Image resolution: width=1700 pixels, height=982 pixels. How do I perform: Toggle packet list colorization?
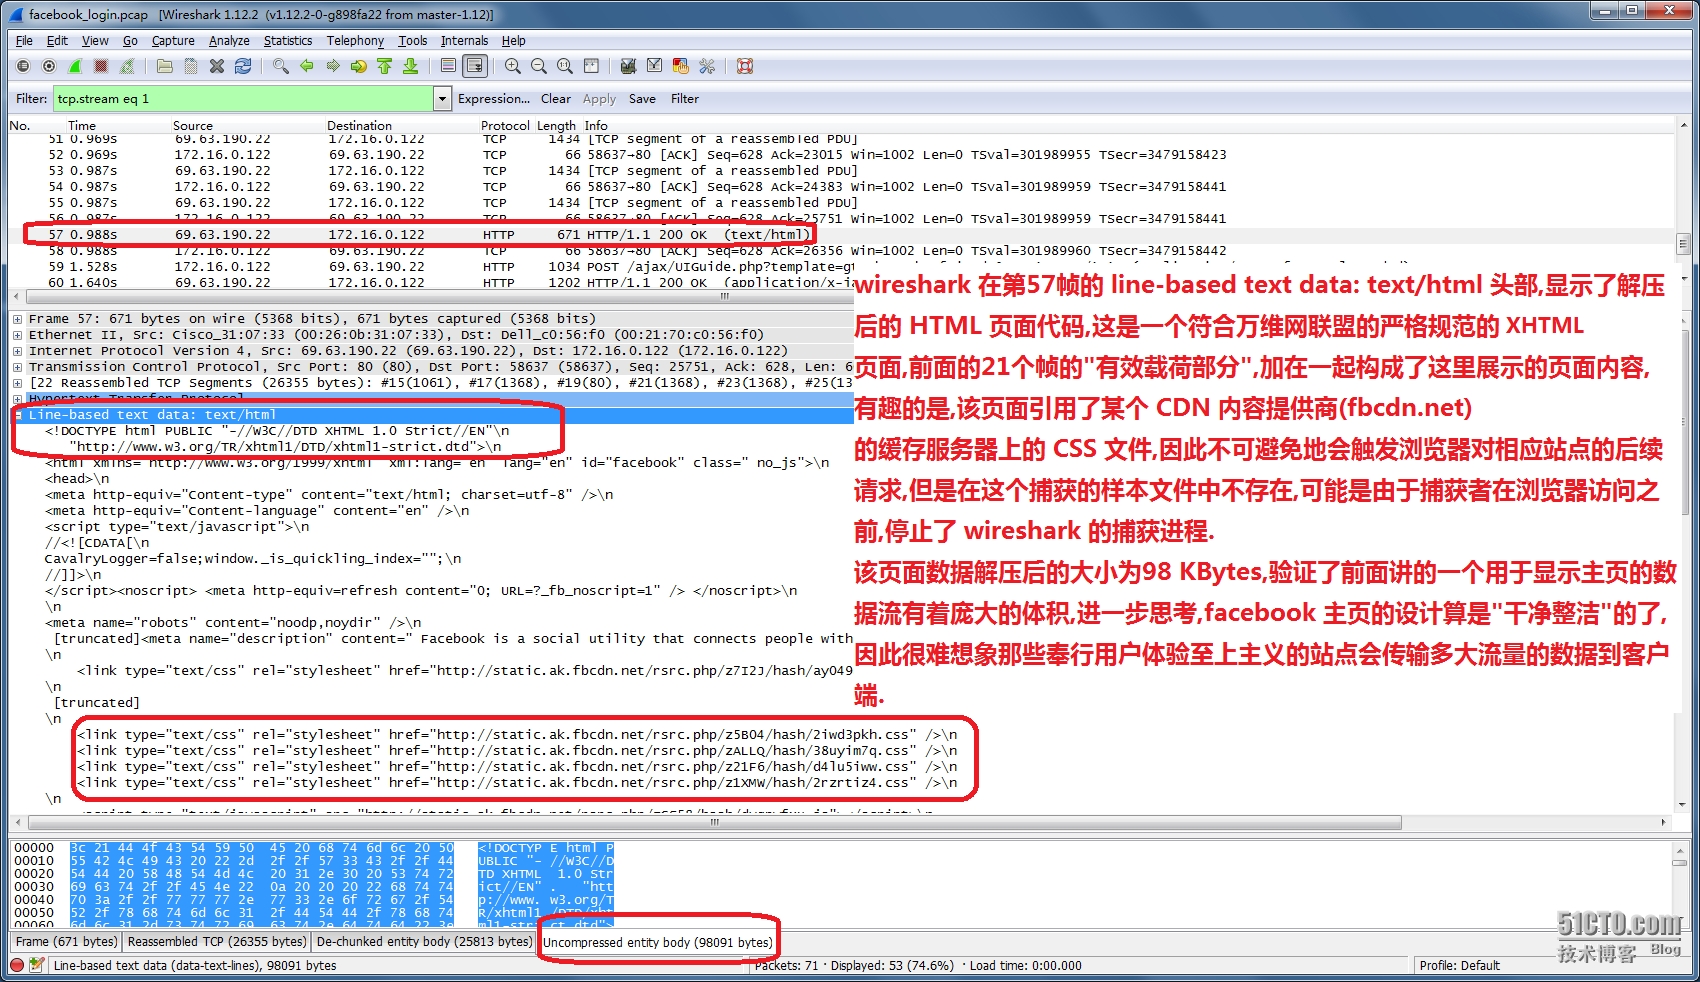pyautogui.click(x=448, y=66)
